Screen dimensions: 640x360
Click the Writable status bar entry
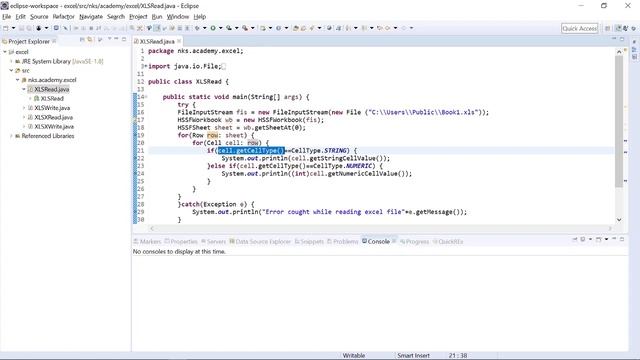click(x=353, y=356)
